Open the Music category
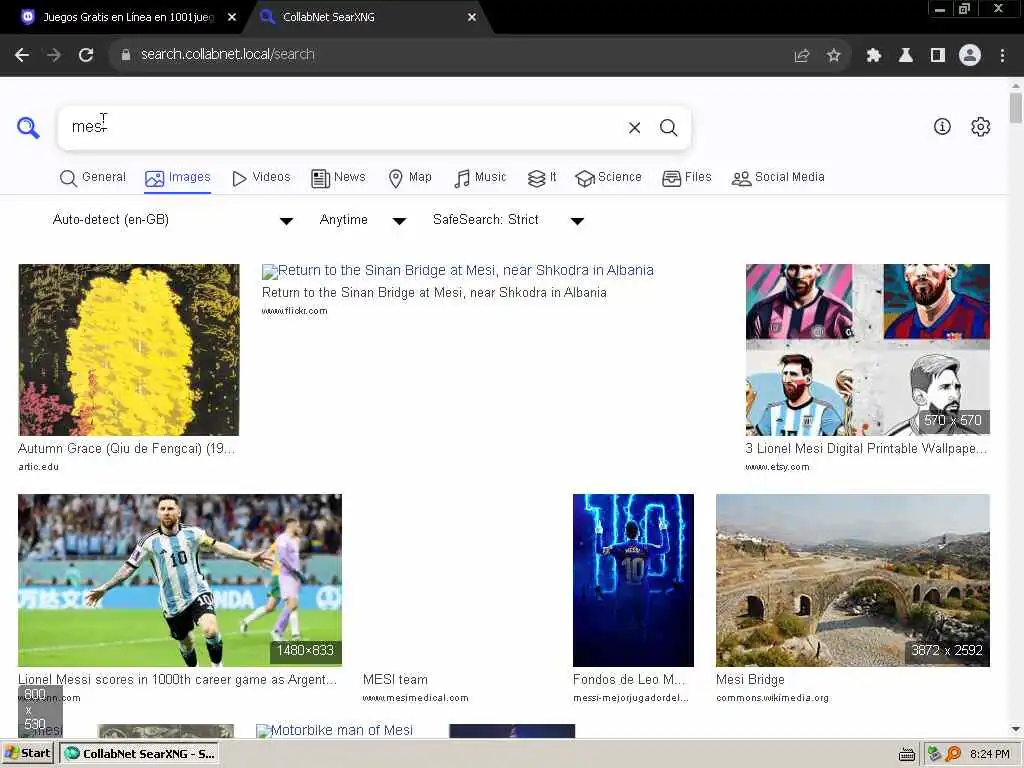 [x=480, y=178]
